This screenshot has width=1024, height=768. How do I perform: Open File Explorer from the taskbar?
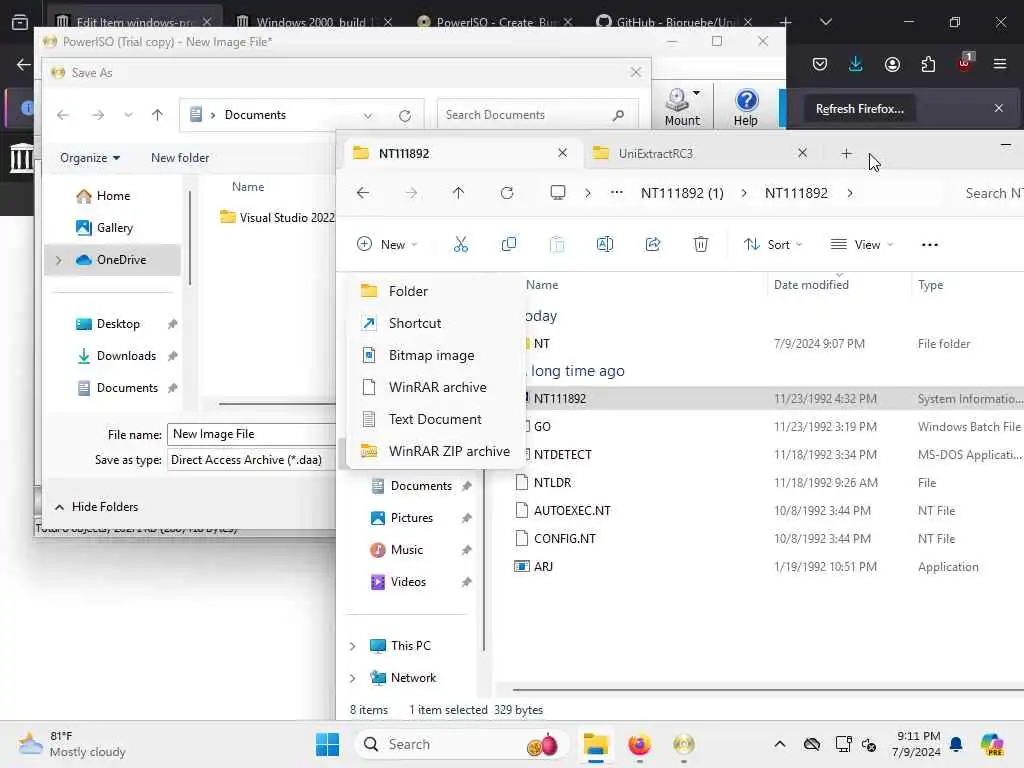click(596, 744)
